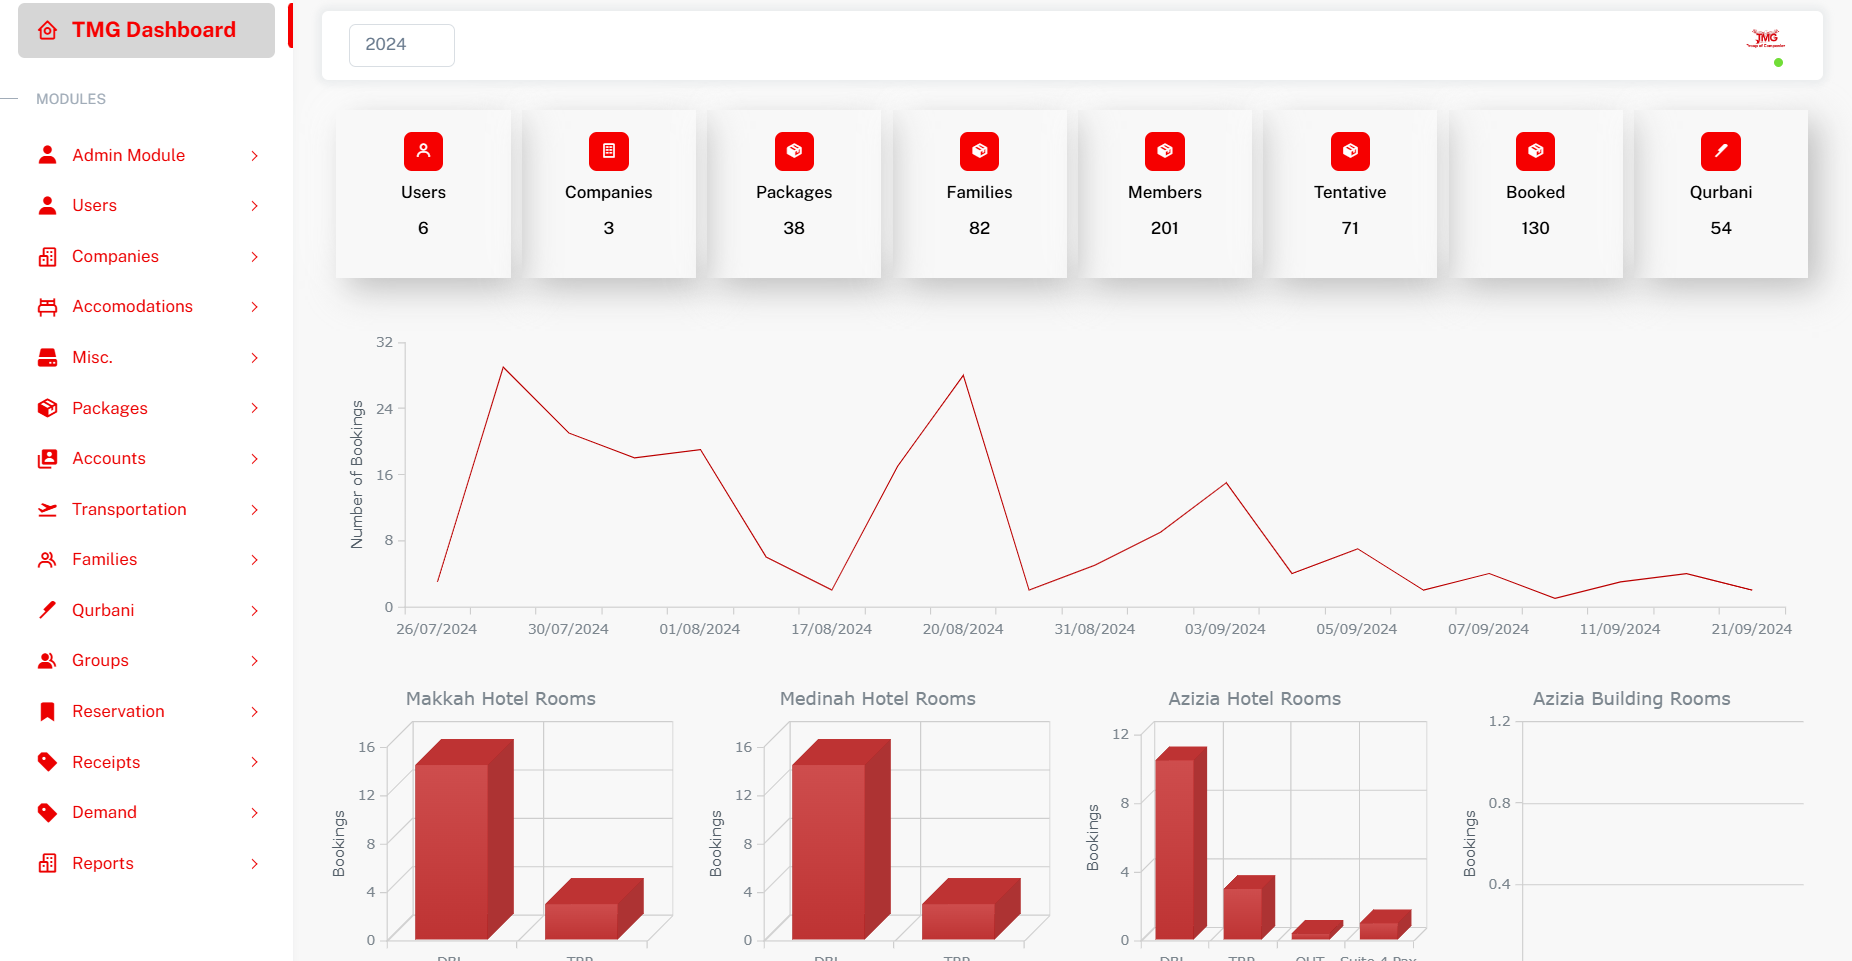The image size is (1852, 961).
Task: Click the TMG Dashboard title button
Action: 153,30
